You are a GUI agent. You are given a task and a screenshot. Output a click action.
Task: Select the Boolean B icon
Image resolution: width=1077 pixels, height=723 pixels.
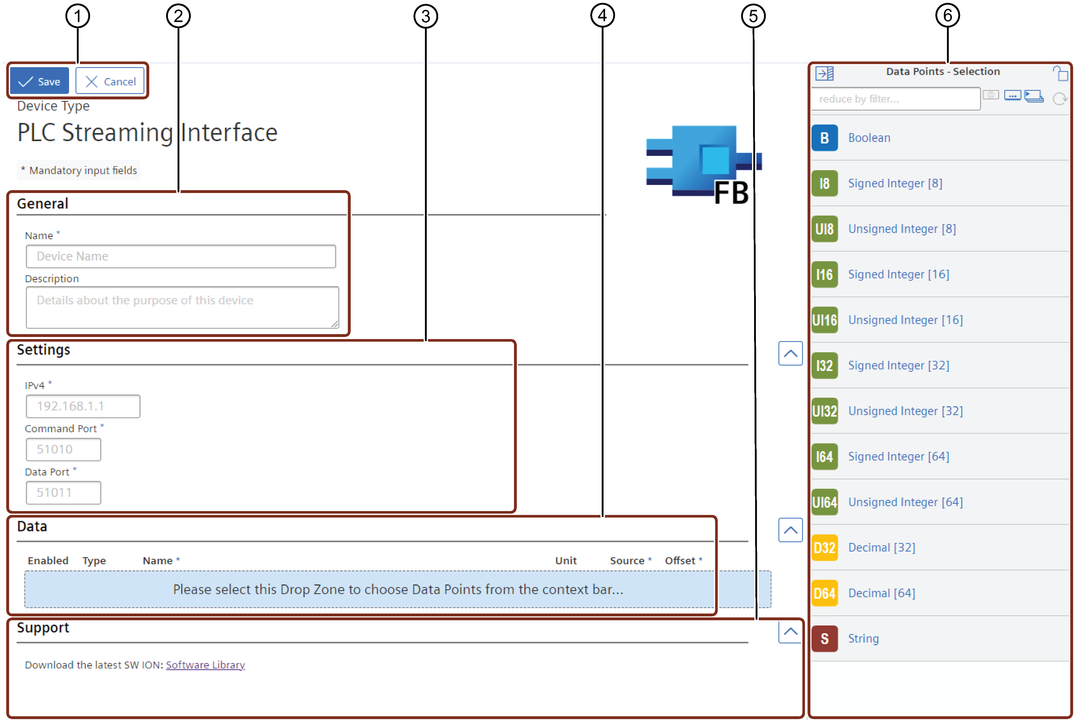point(824,138)
